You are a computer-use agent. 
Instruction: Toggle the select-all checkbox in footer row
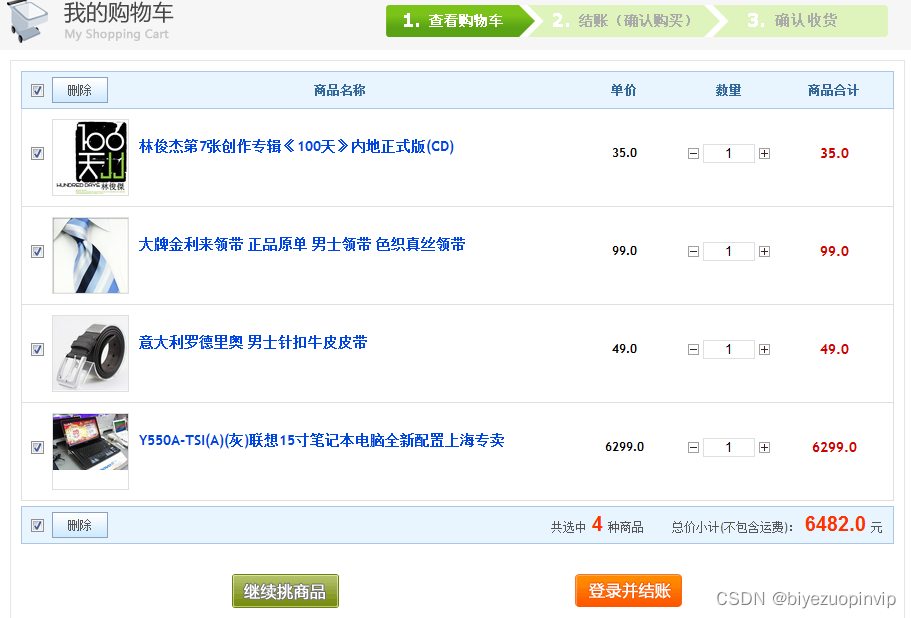(x=38, y=526)
